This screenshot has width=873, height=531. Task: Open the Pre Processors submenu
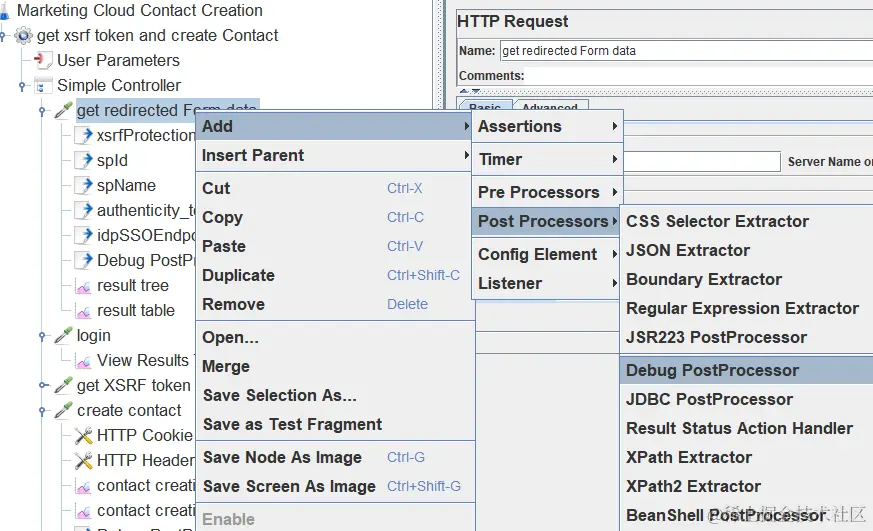click(x=547, y=192)
